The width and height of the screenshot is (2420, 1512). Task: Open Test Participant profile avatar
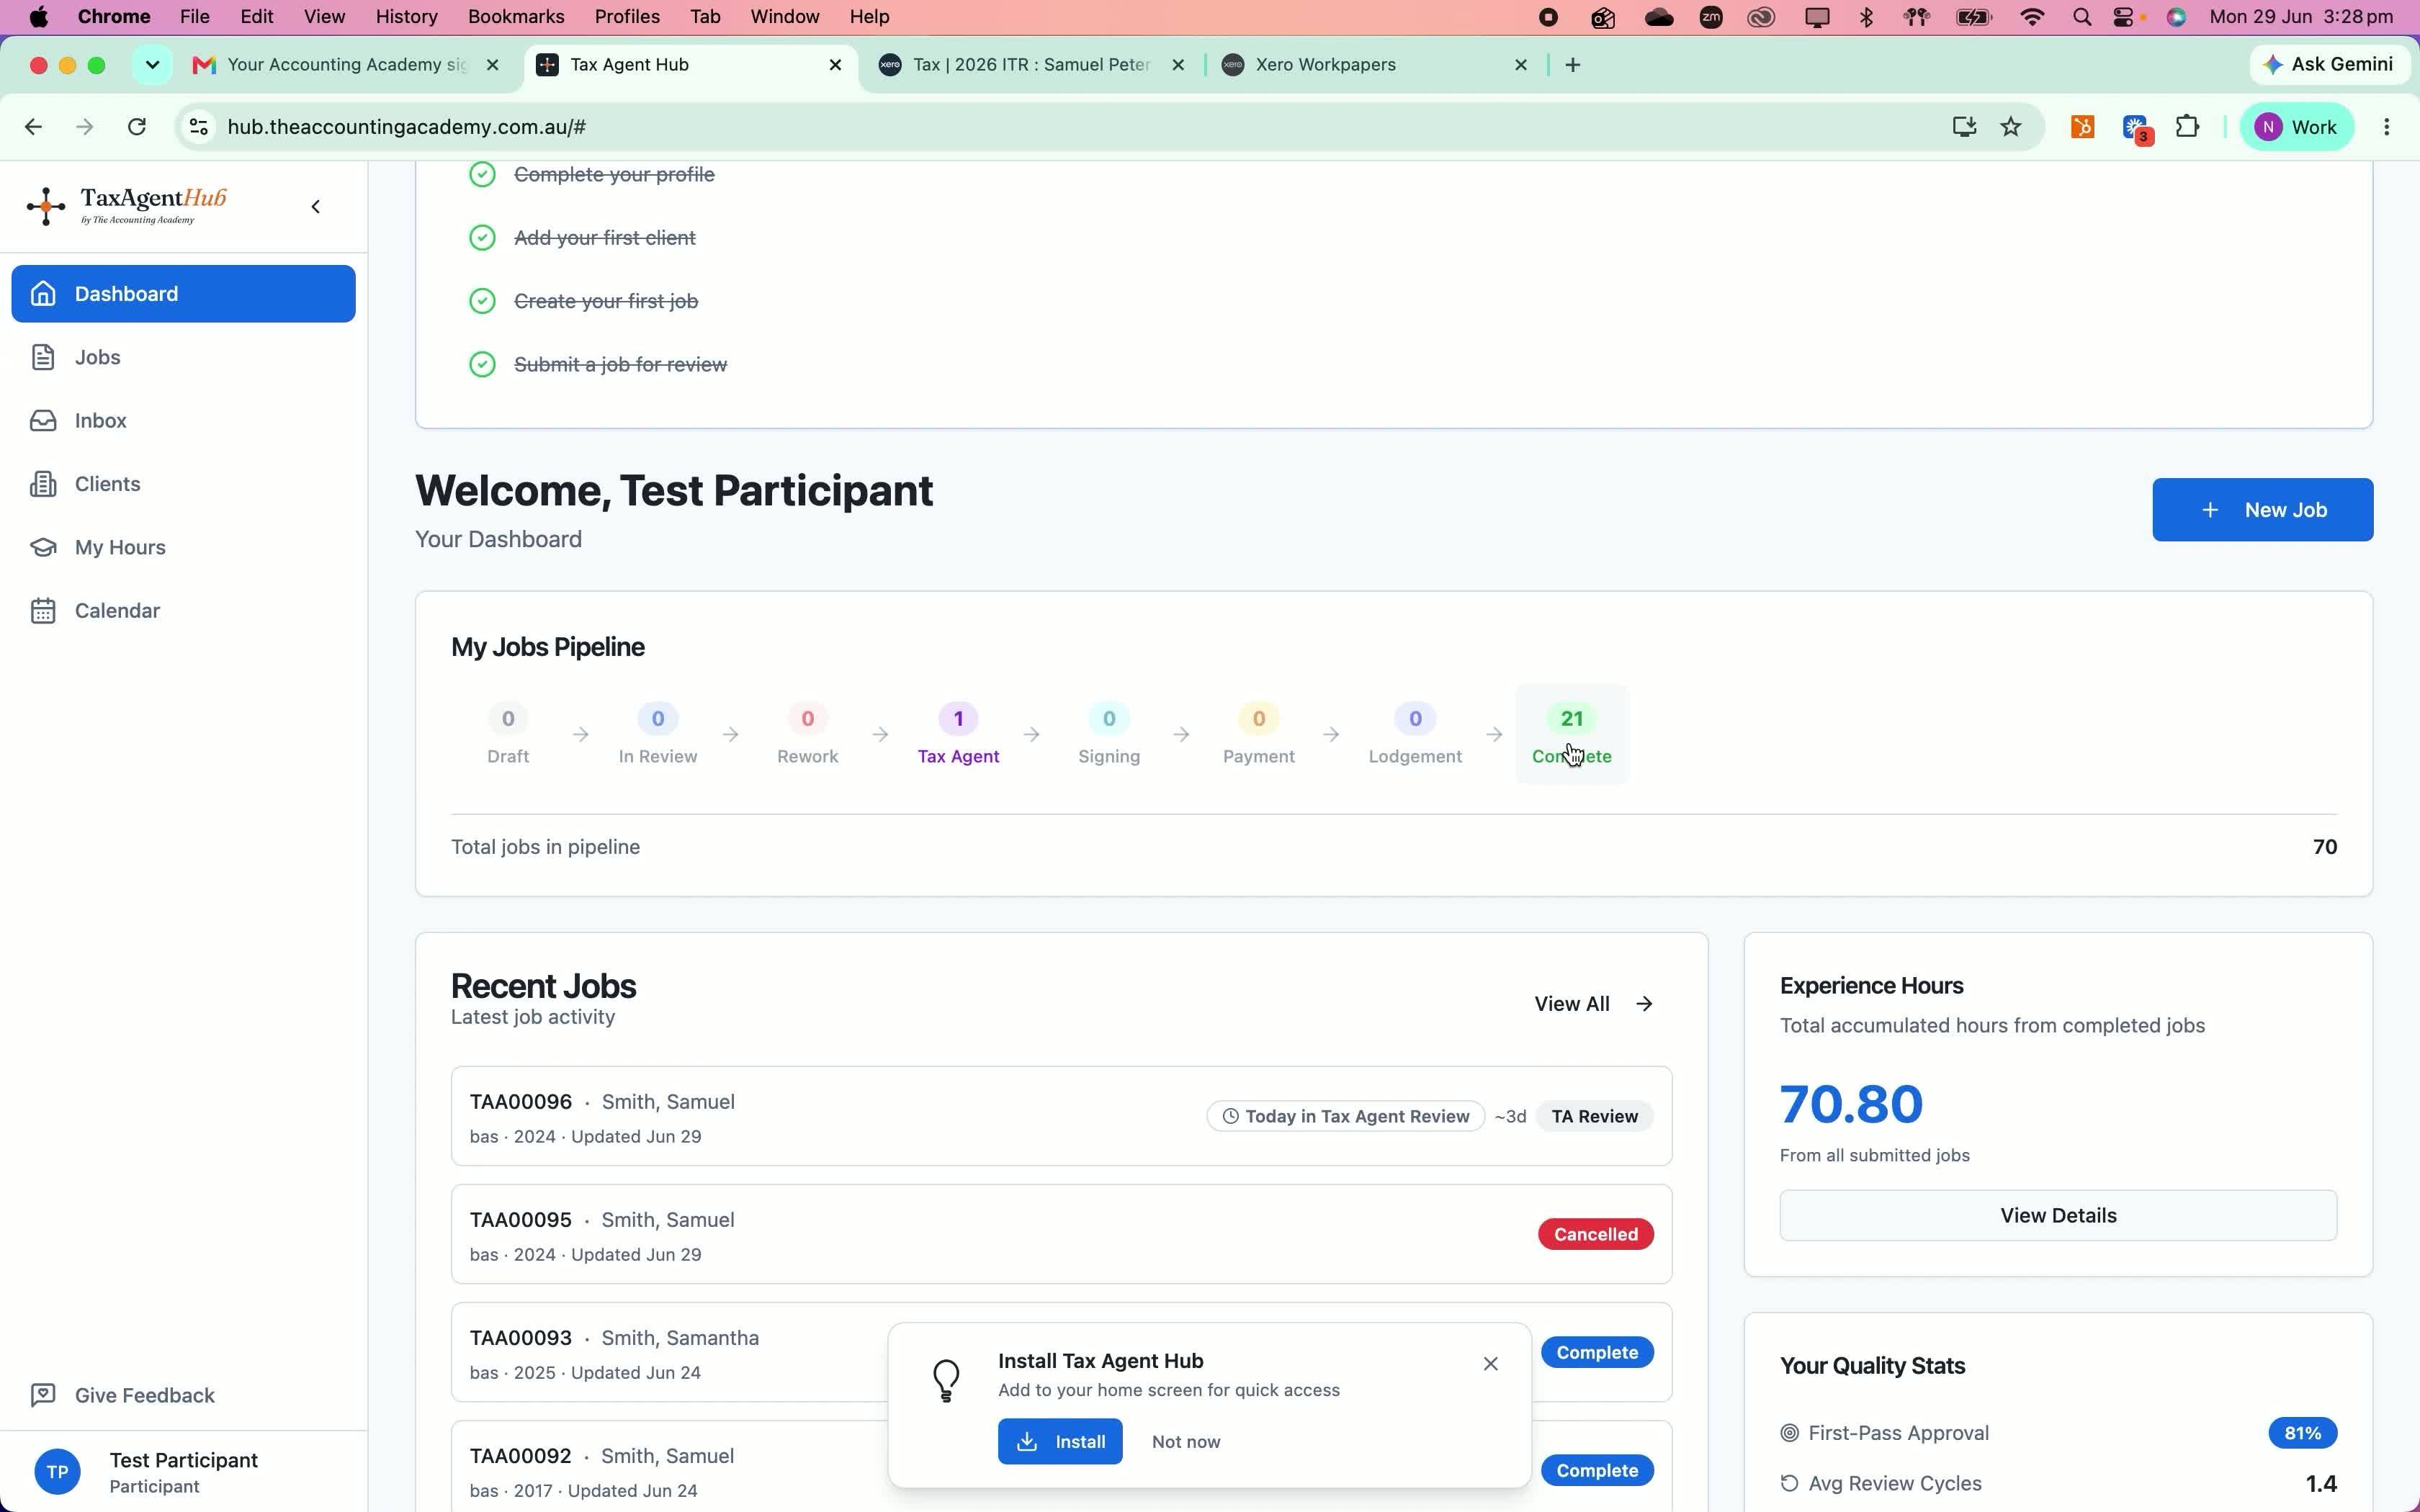tap(57, 1472)
